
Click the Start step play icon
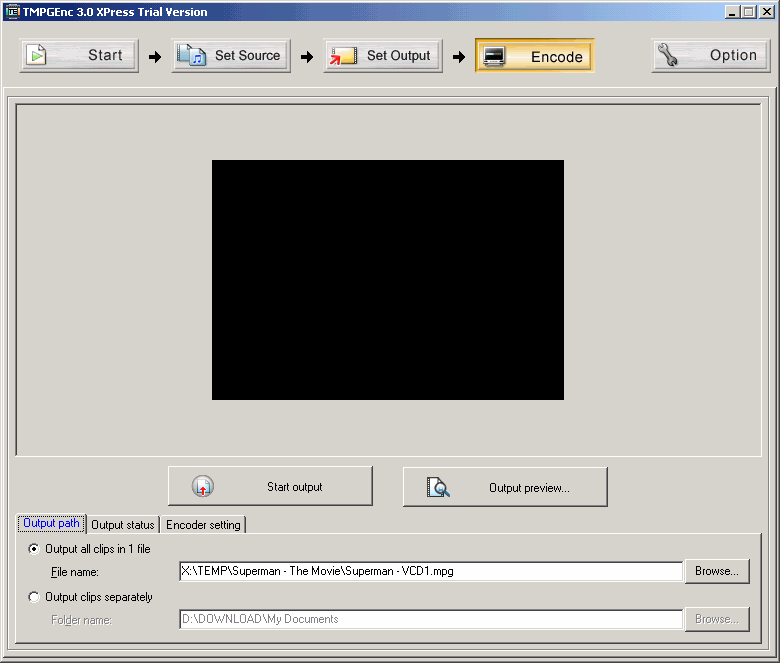point(37,56)
